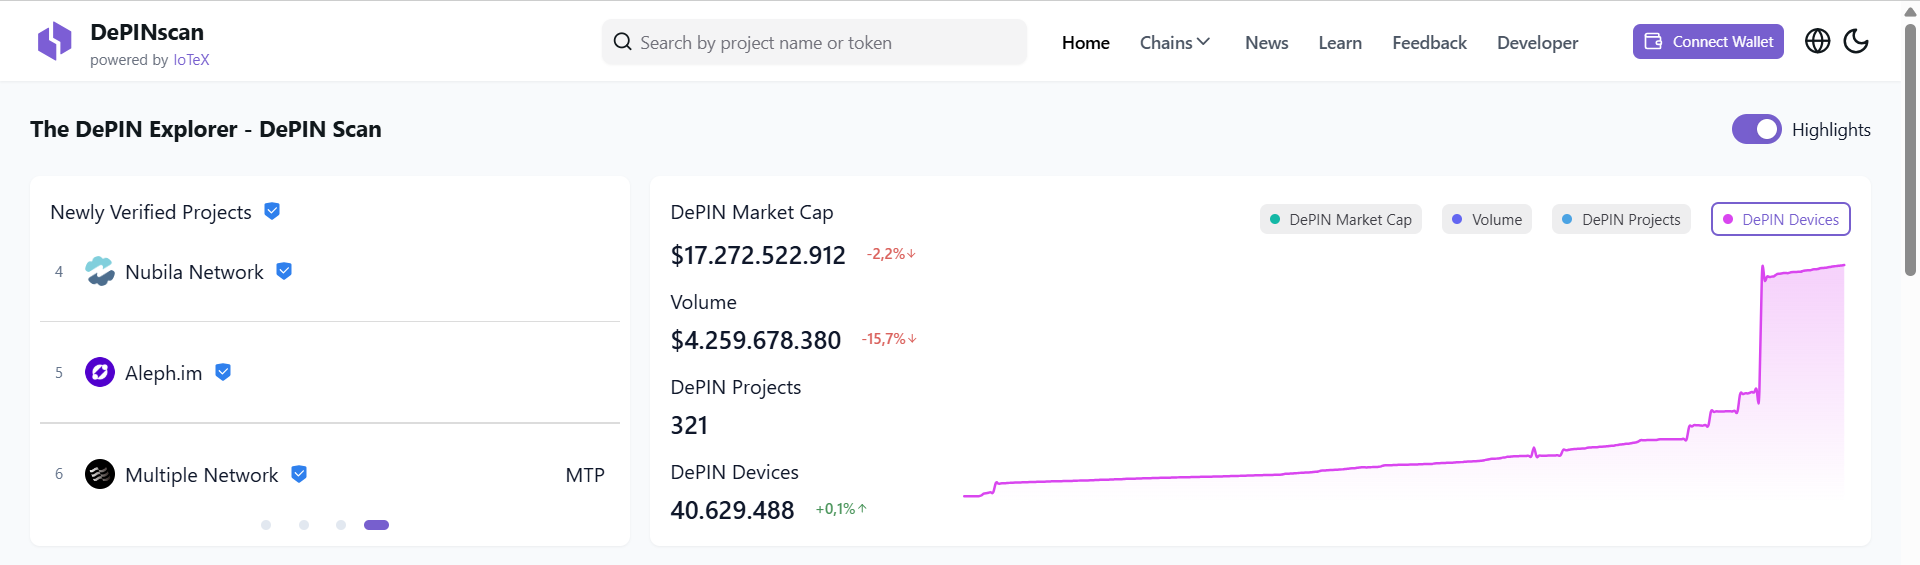Click the Multiple Network logo
The height and width of the screenshot is (565, 1920).
point(100,474)
